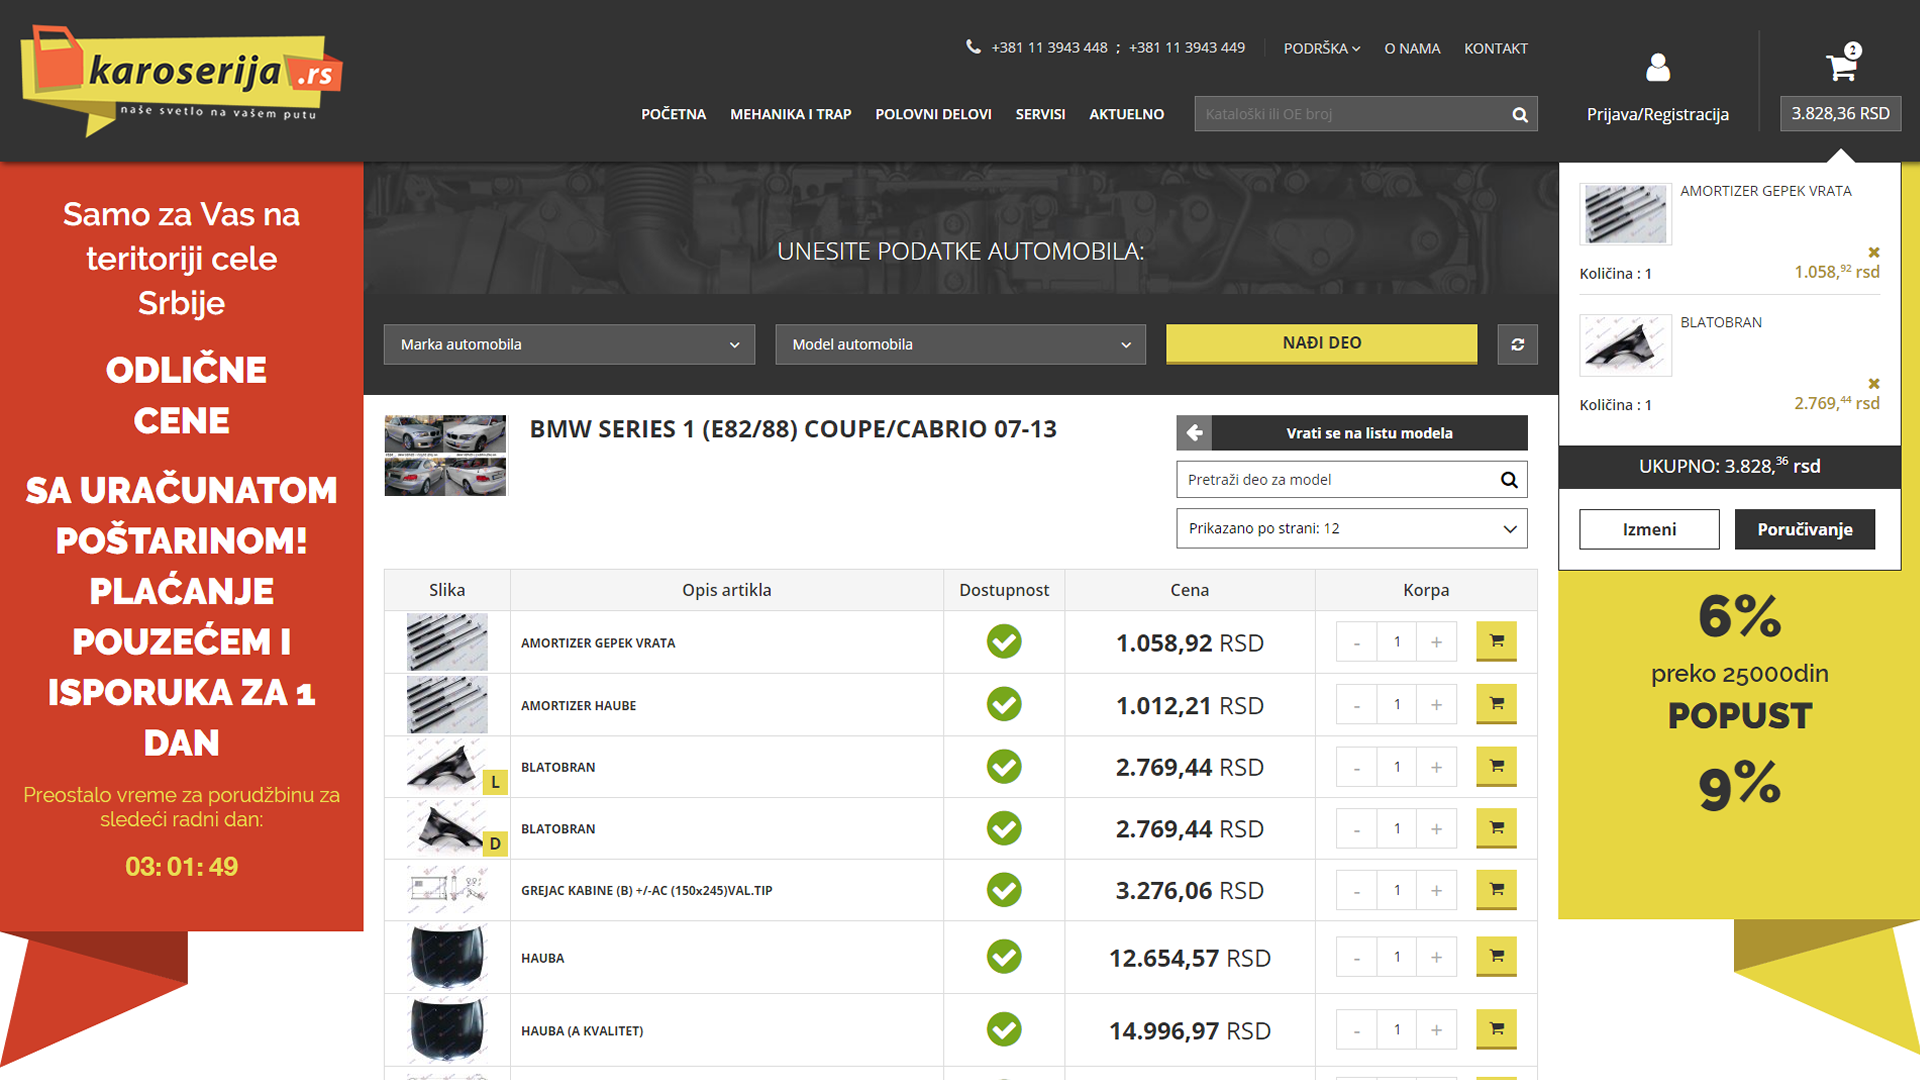Open Marka automobila dropdown
This screenshot has height=1080, width=1920.
569,344
